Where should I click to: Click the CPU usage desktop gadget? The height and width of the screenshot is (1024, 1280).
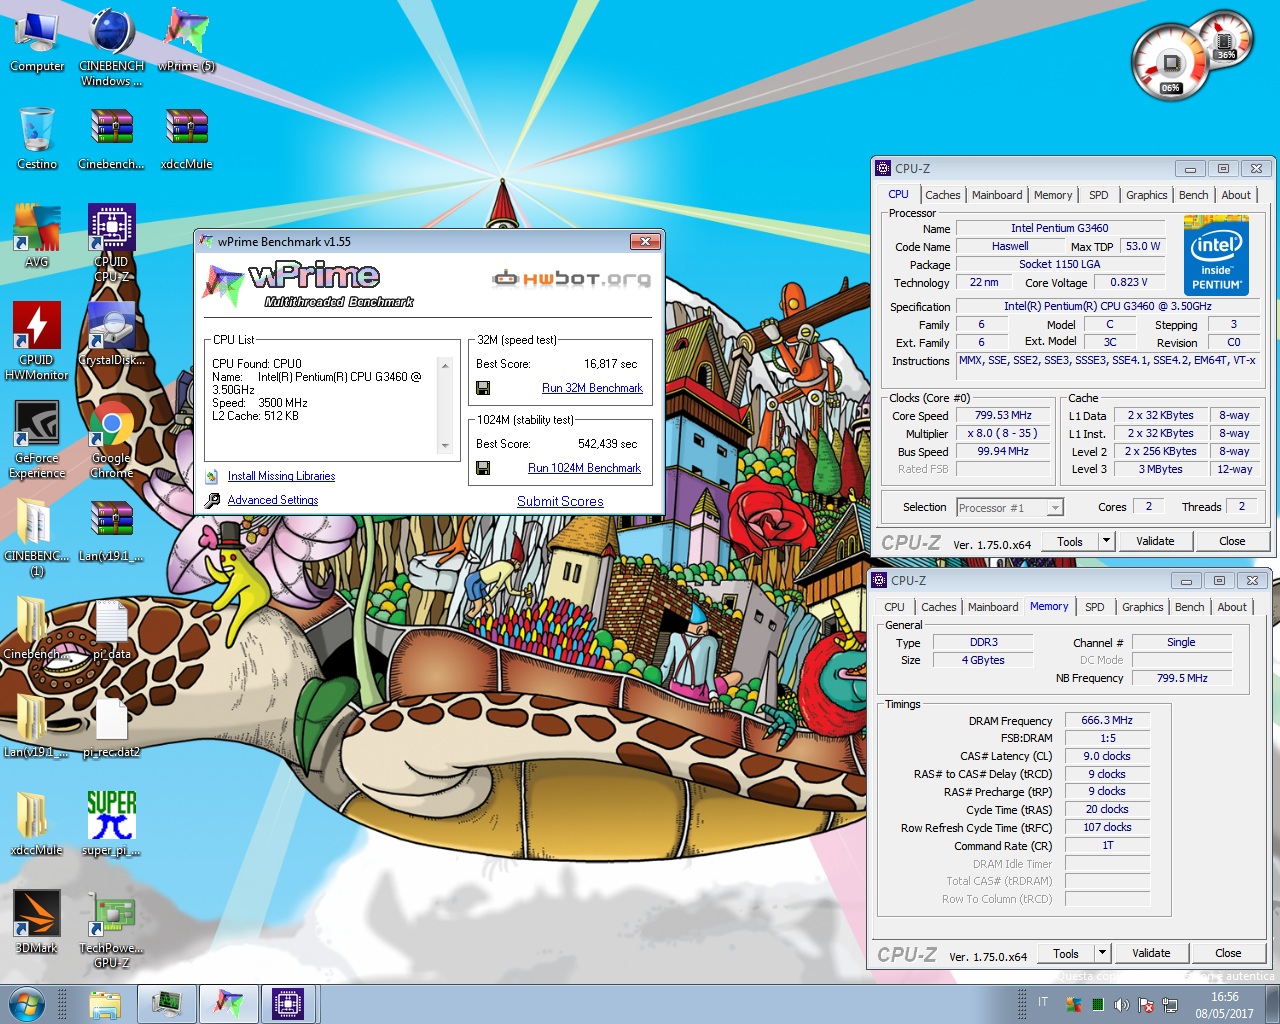point(1172,63)
